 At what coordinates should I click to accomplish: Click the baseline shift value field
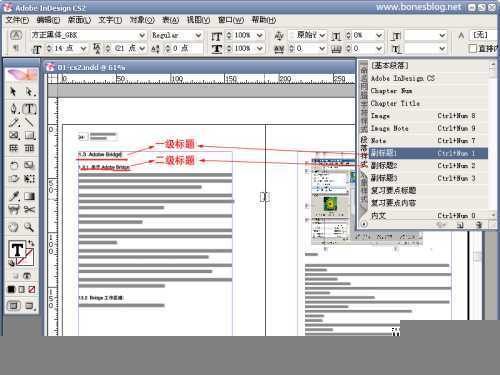click(x=188, y=49)
